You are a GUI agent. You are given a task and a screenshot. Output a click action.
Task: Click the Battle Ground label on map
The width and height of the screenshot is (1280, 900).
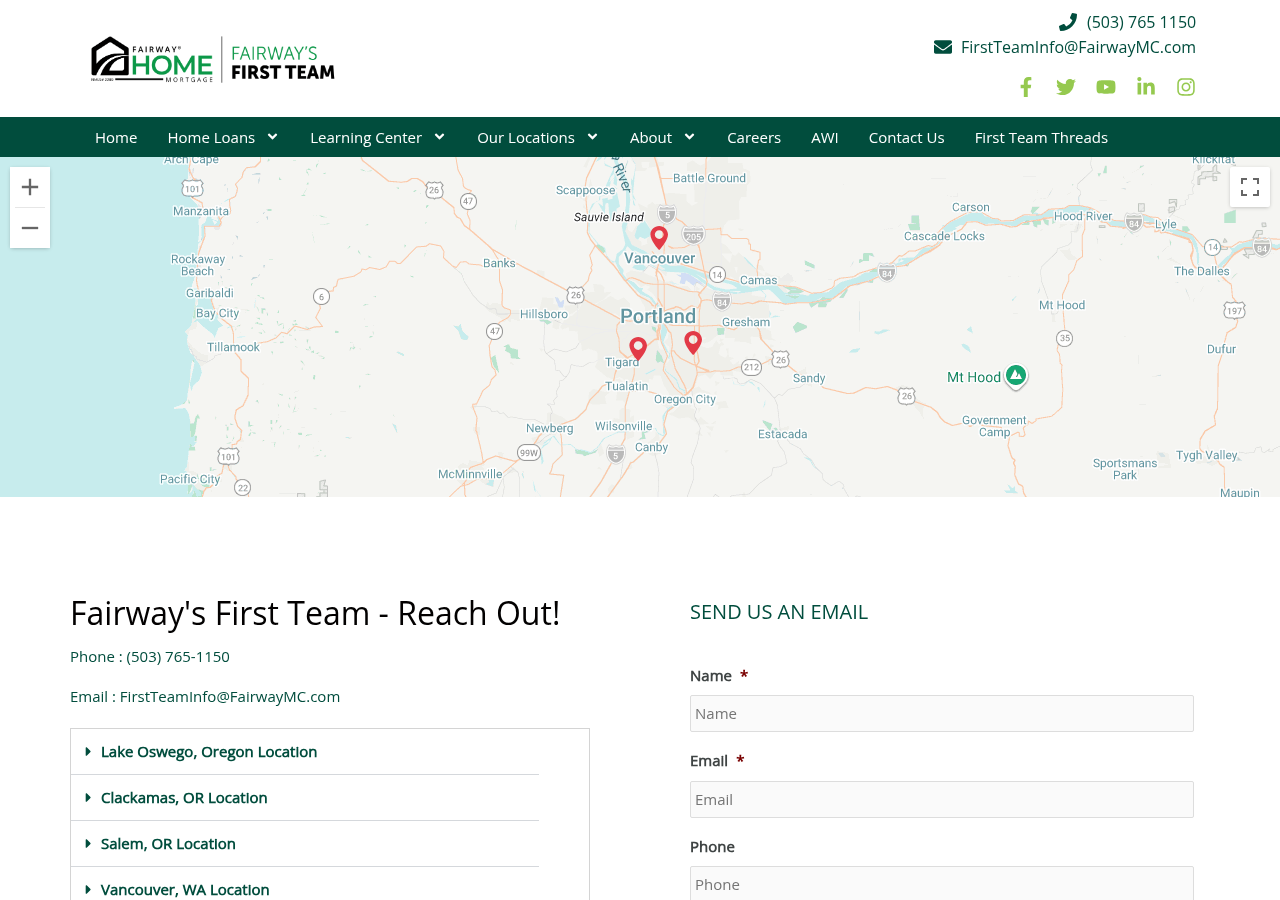pyautogui.click(x=710, y=178)
